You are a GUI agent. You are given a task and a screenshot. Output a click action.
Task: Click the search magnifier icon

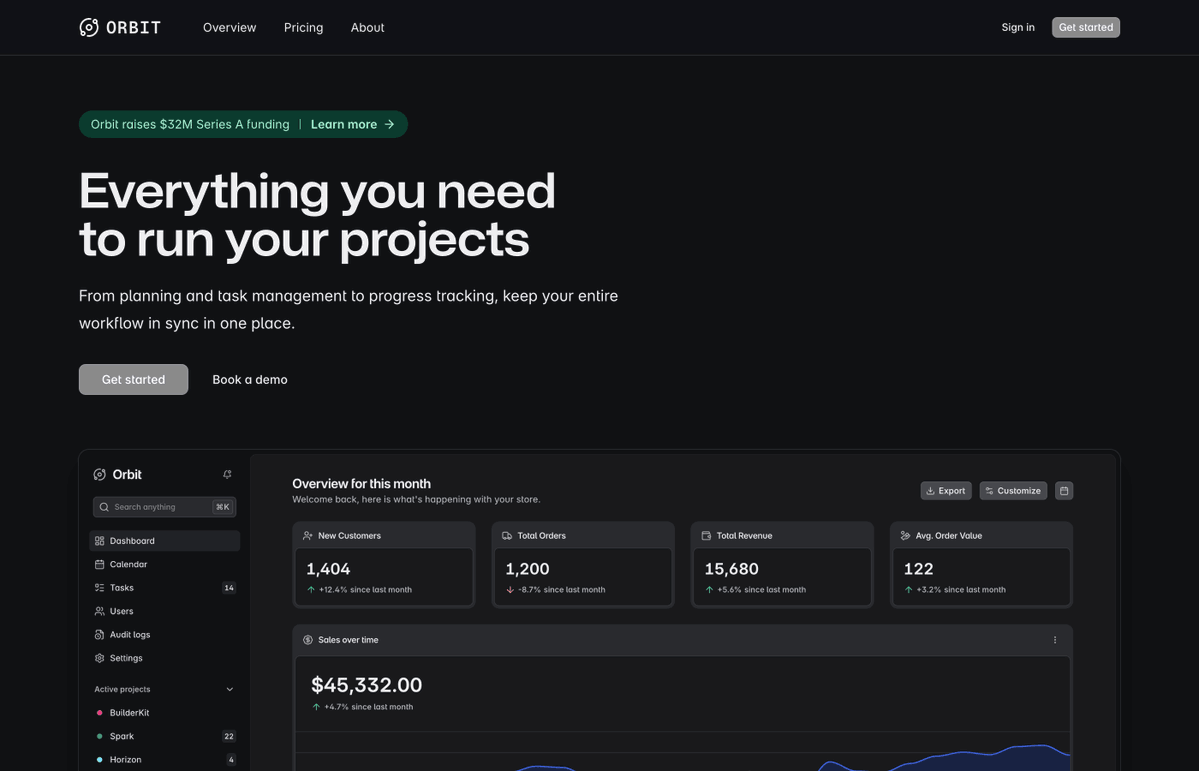click(104, 507)
